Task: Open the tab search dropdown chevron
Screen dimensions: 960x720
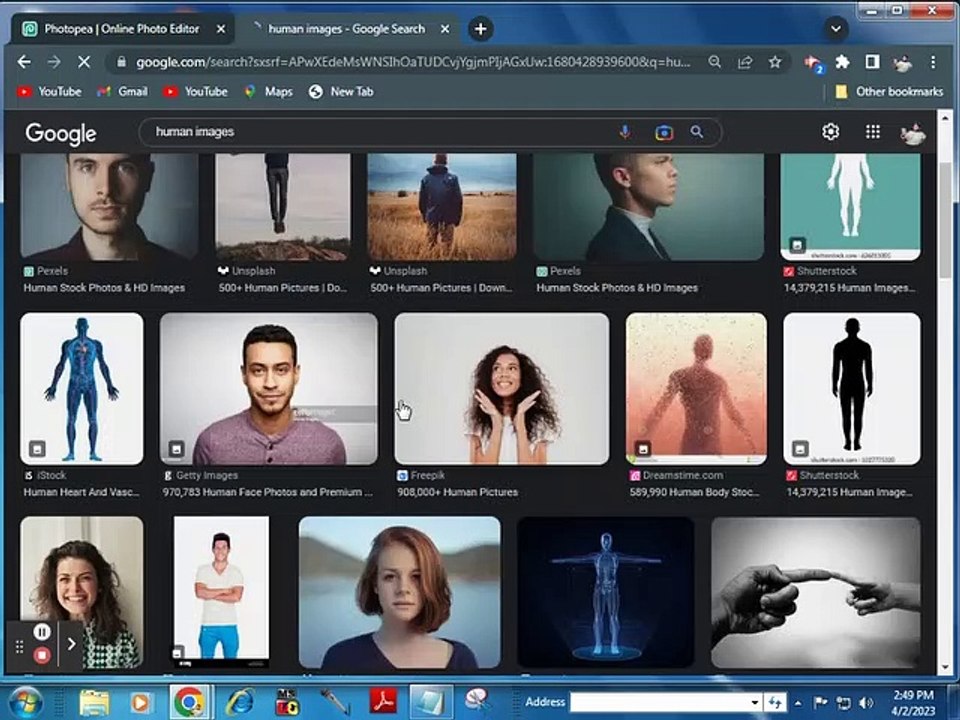Action: (836, 29)
